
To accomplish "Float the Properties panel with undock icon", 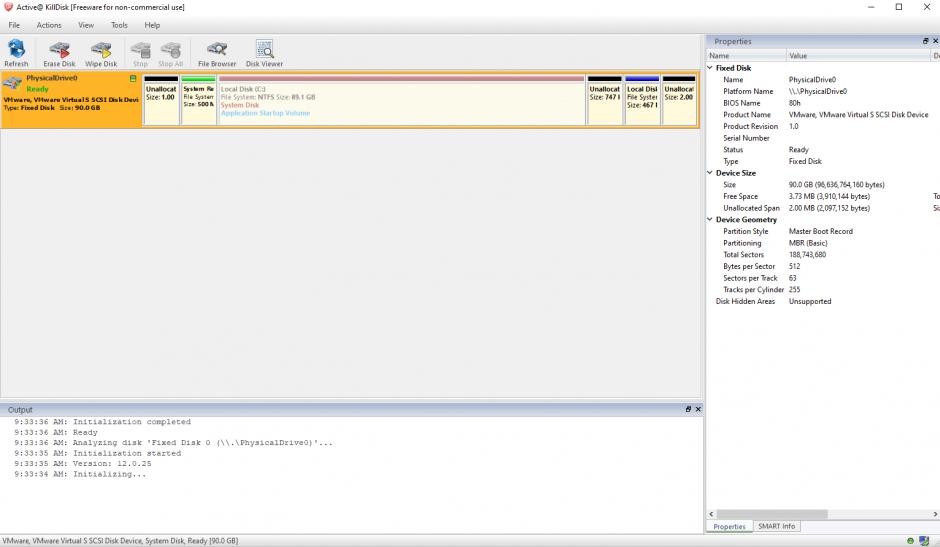I will pyautogui.click(x=925, y=41).
